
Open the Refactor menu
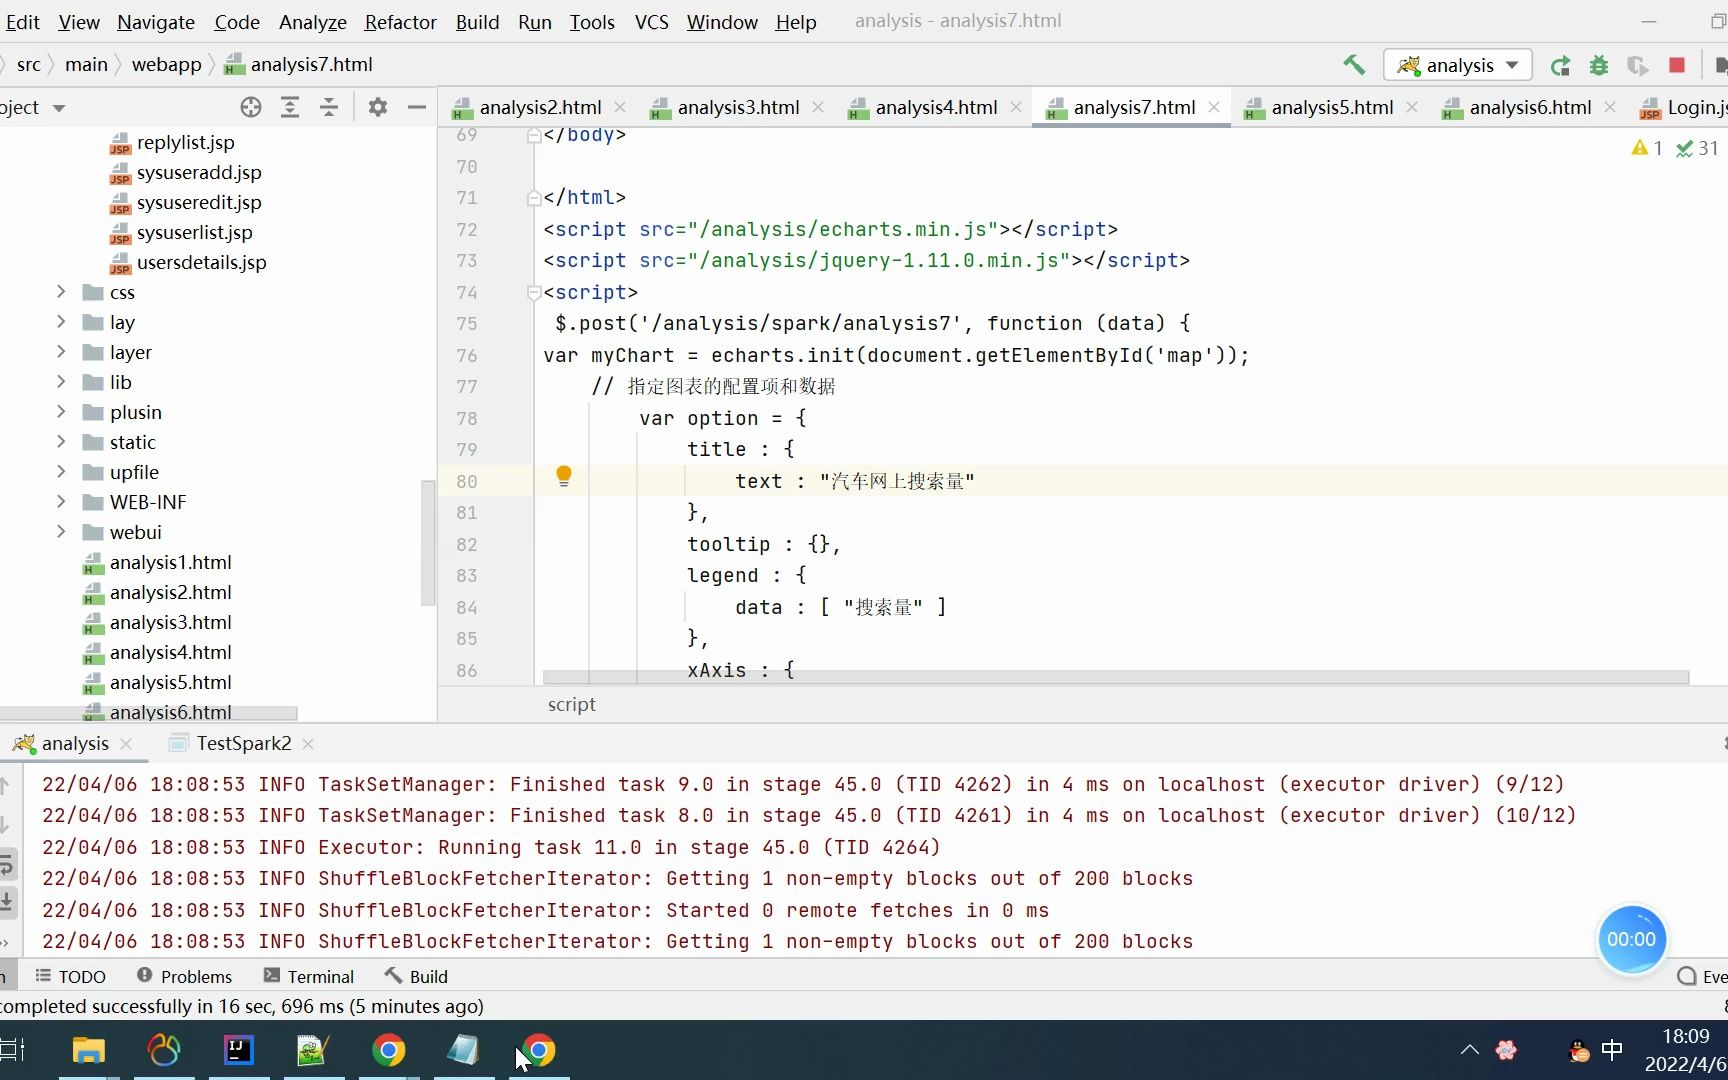[400, 22]
